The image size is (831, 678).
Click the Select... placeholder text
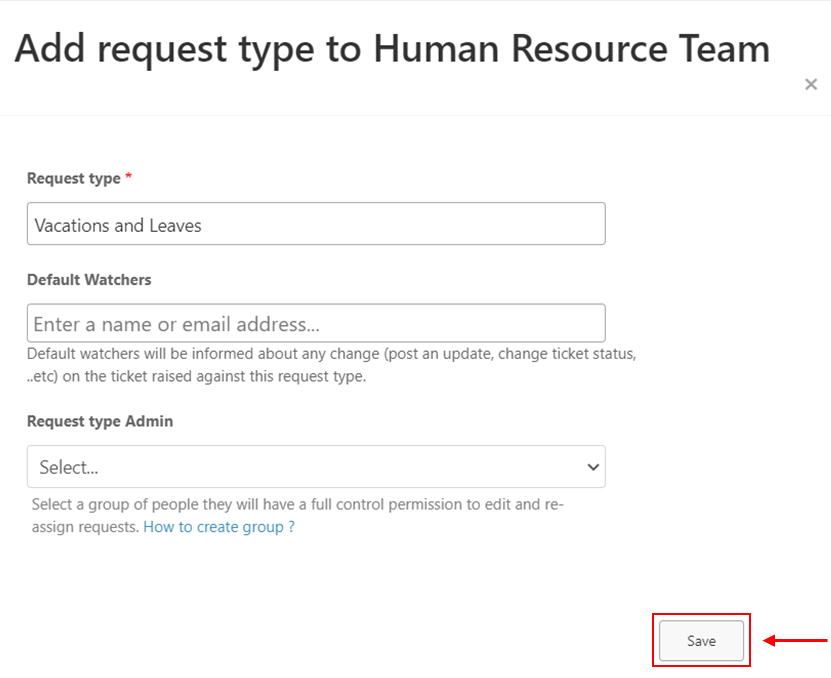[x=69, y=467]
